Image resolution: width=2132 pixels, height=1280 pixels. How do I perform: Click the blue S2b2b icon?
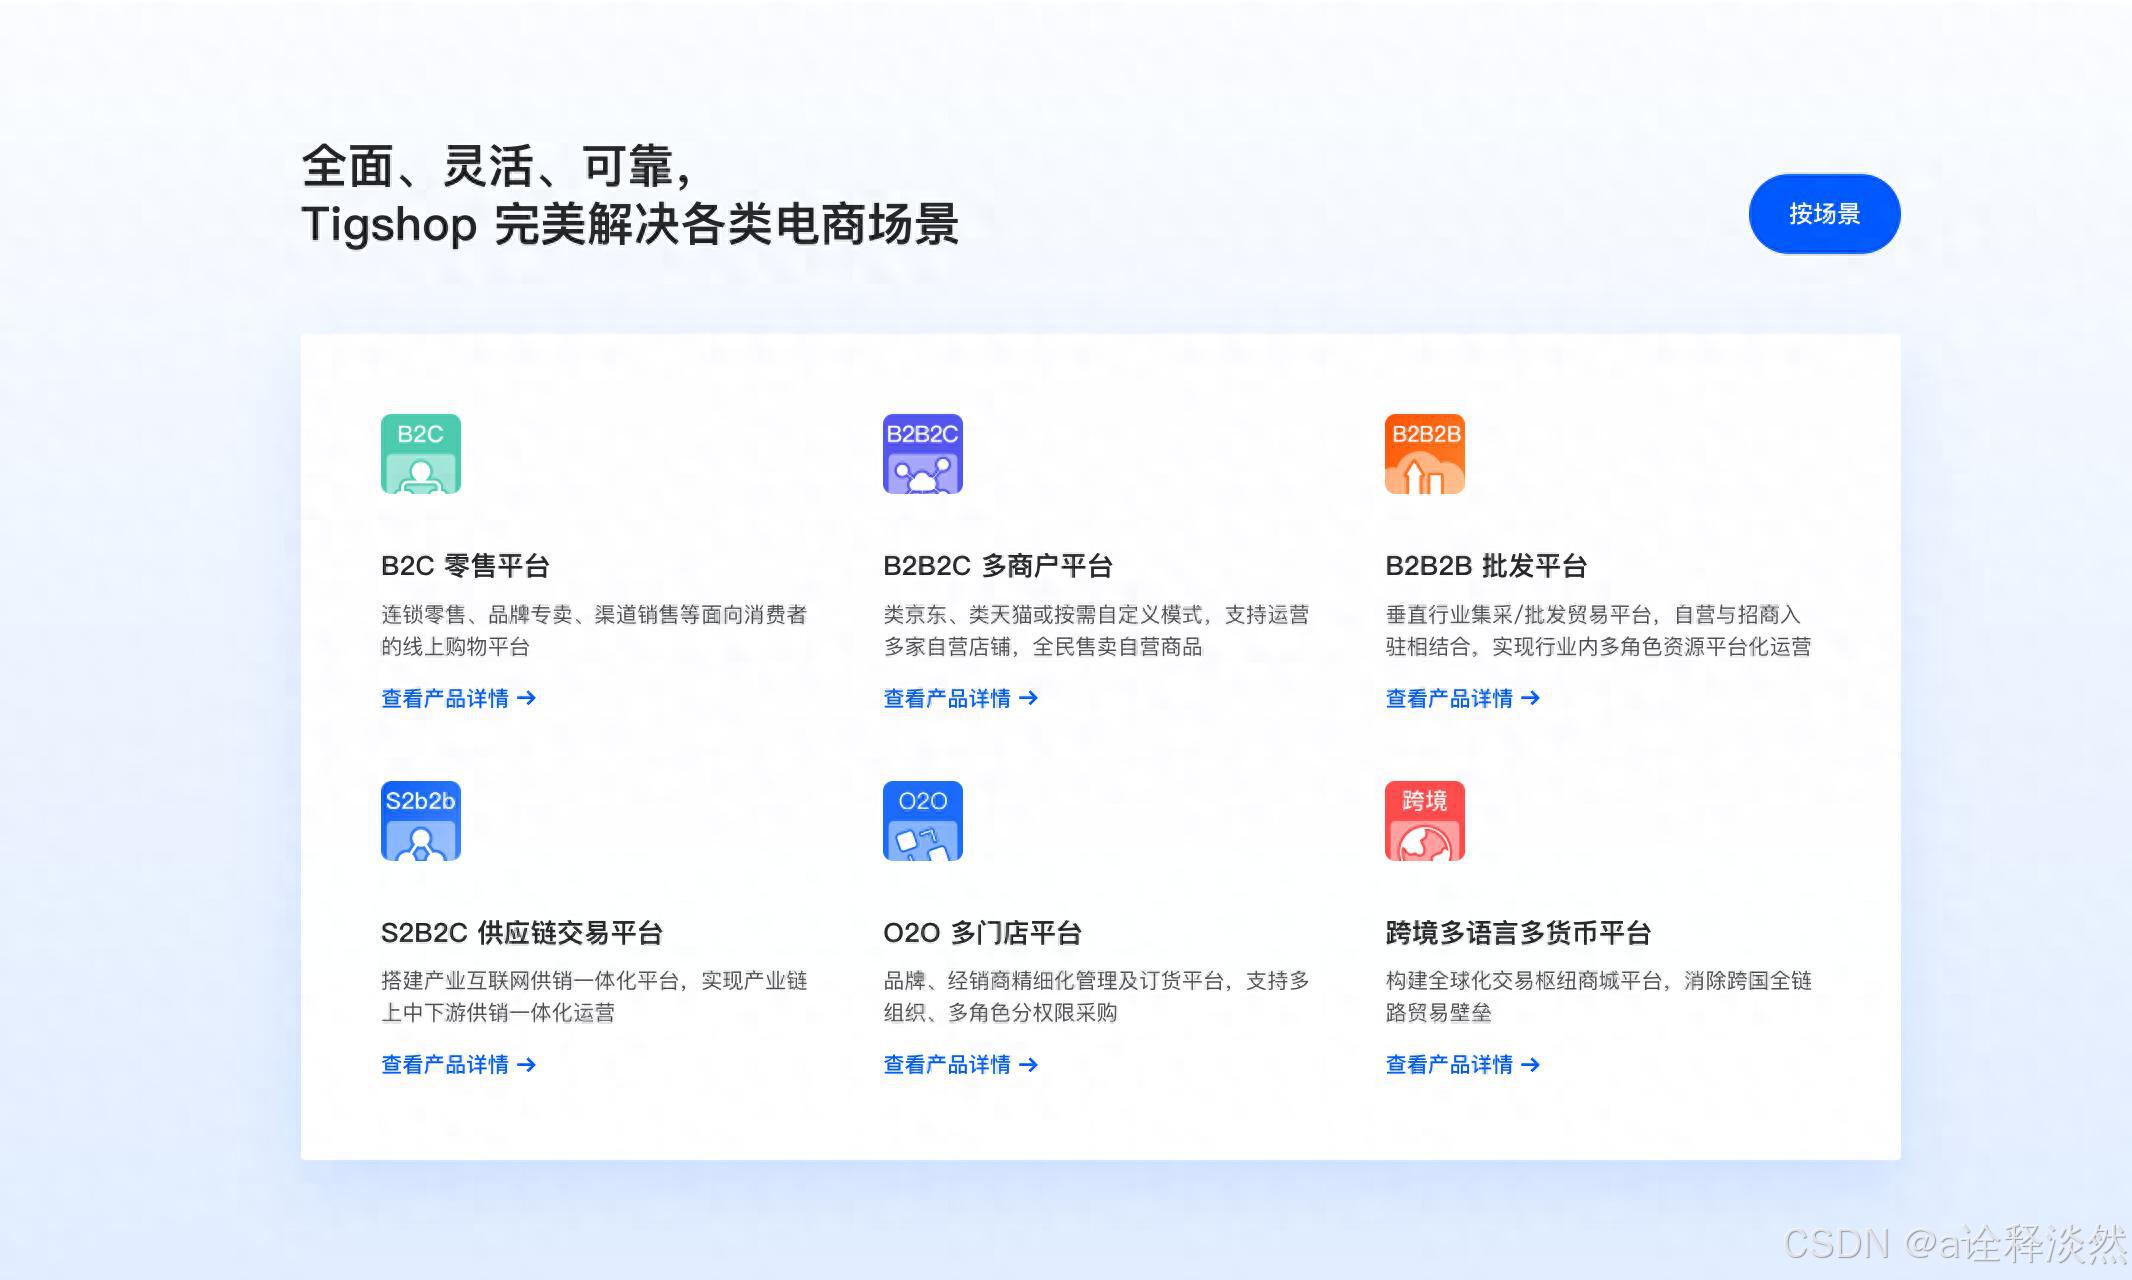[x=421, y=821]
